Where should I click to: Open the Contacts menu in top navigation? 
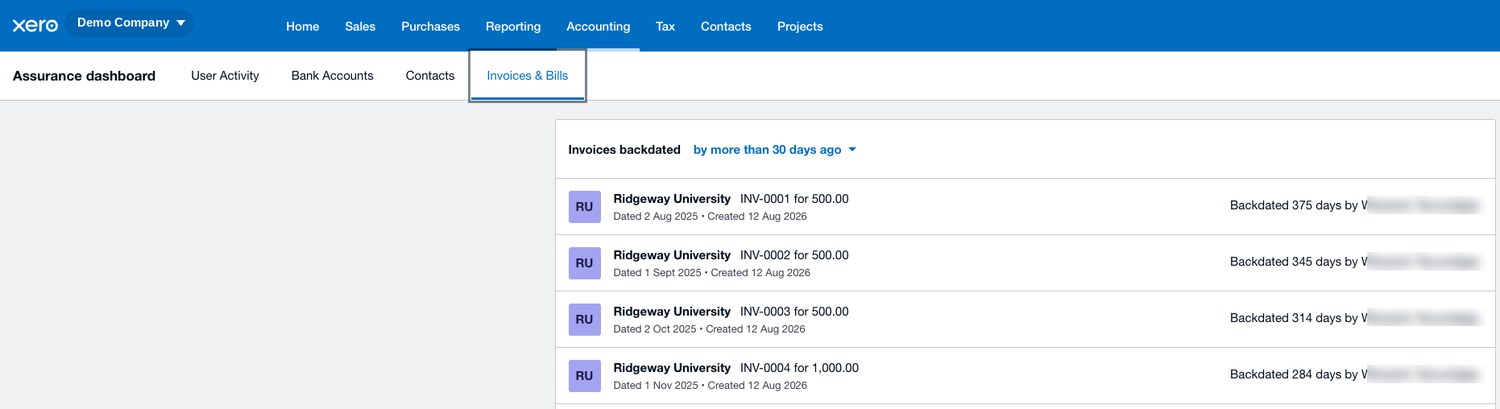pyautogui.click(x=726, y=27)
